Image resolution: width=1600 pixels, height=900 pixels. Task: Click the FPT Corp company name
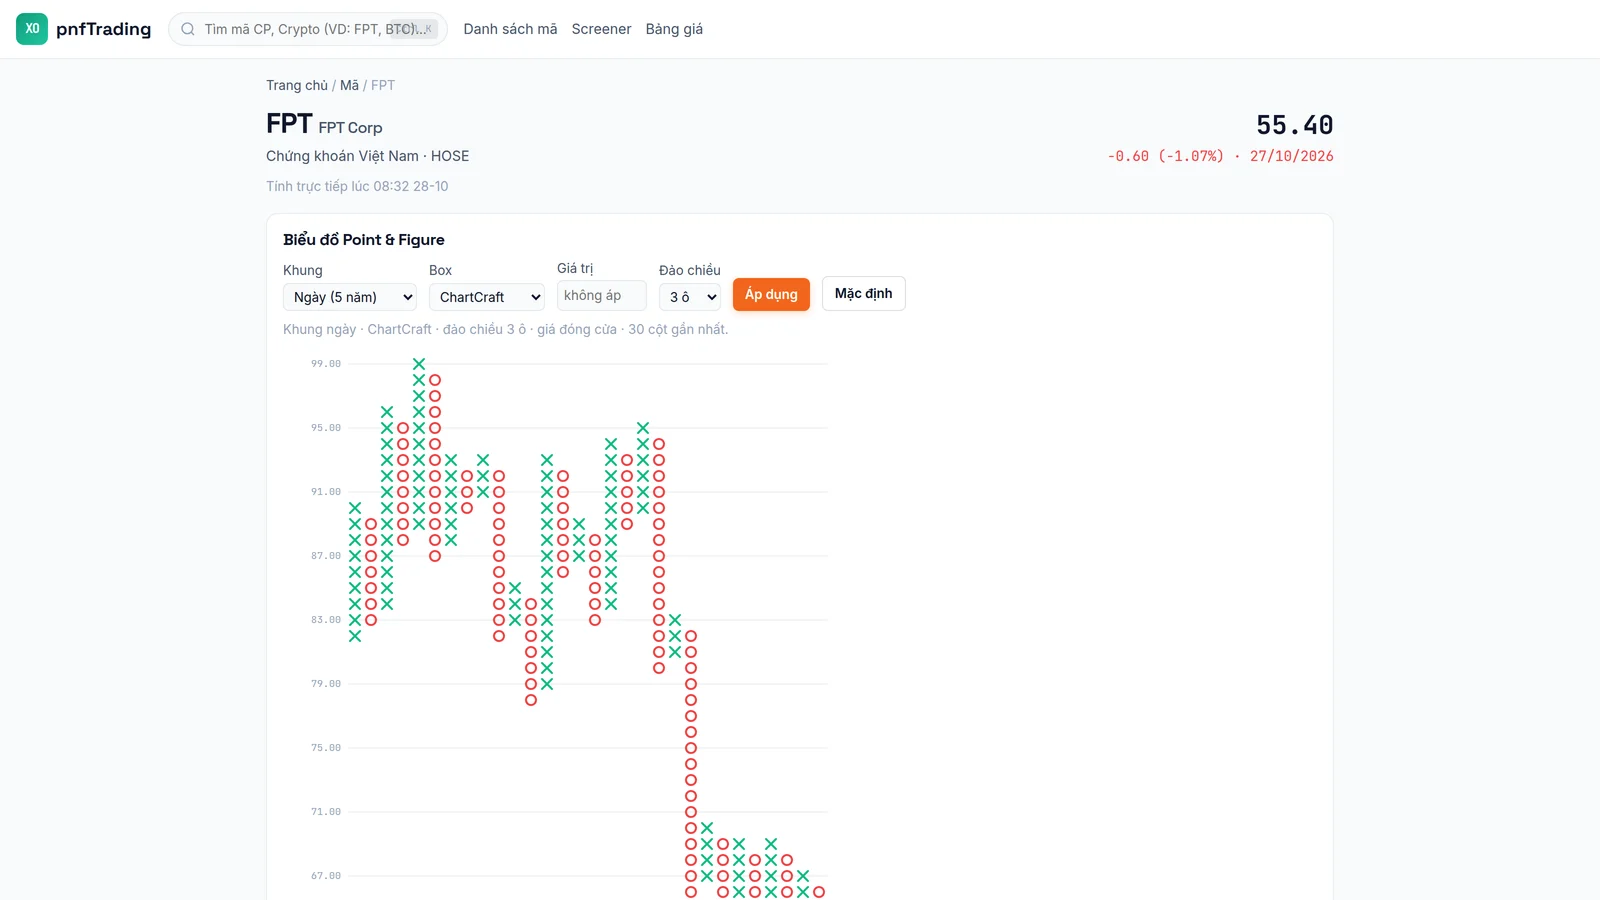click(350, 128)
